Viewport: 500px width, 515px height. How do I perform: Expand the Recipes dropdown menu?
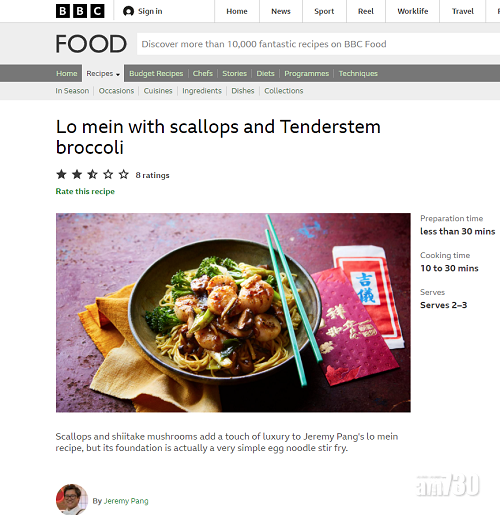[x=103, y=73]
